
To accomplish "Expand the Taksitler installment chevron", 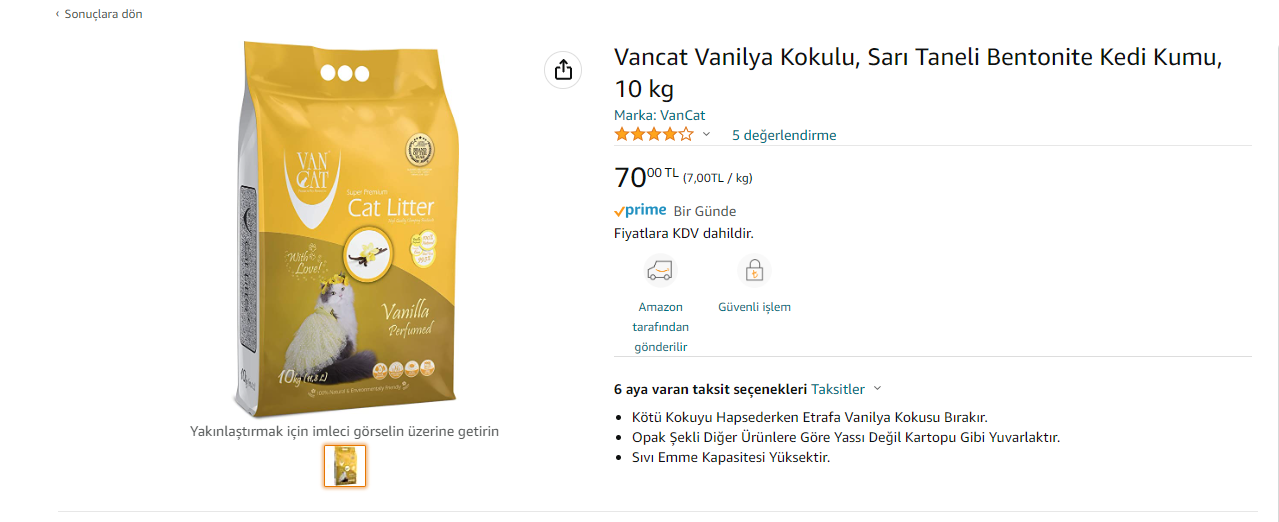I will 877,389.
